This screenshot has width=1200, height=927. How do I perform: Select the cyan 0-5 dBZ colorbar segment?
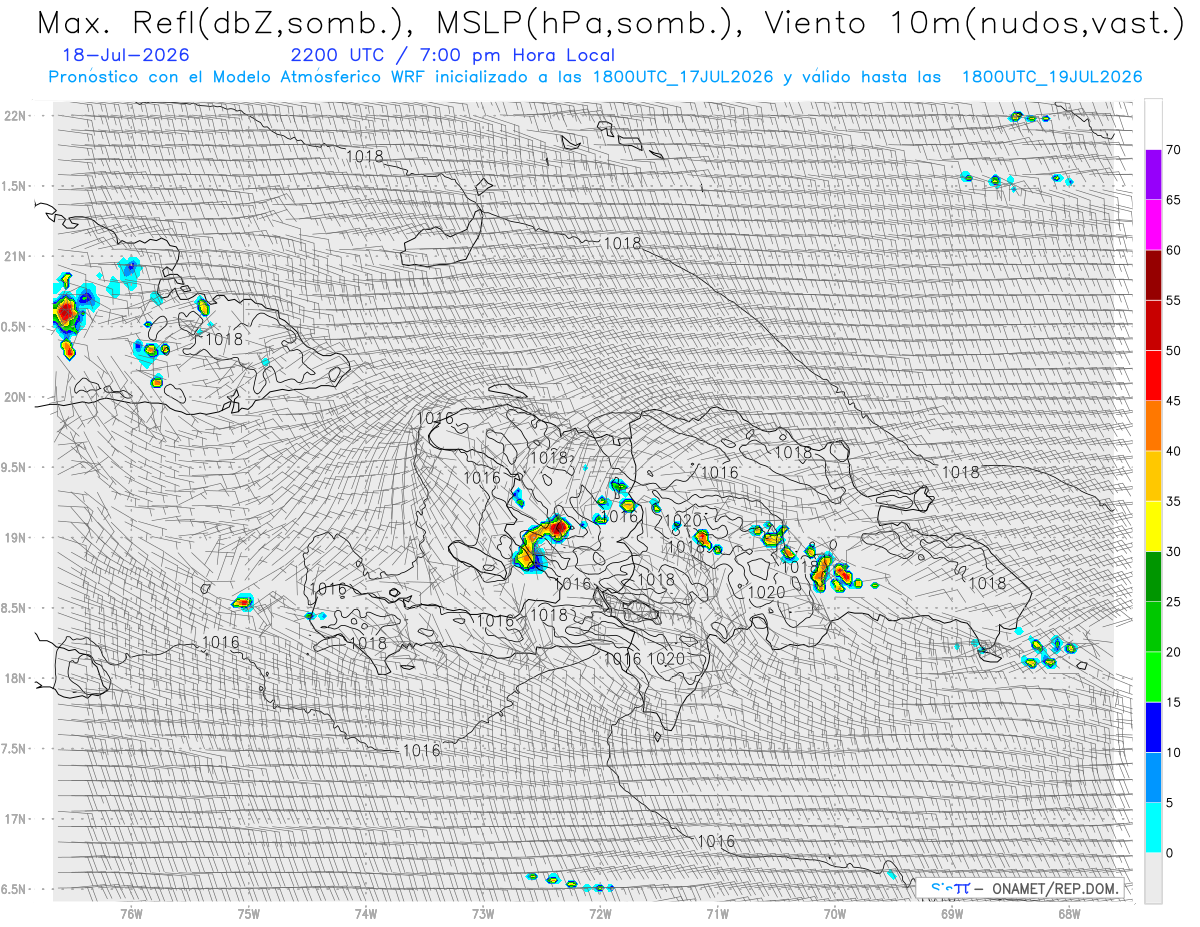(x=1153, y=827)
